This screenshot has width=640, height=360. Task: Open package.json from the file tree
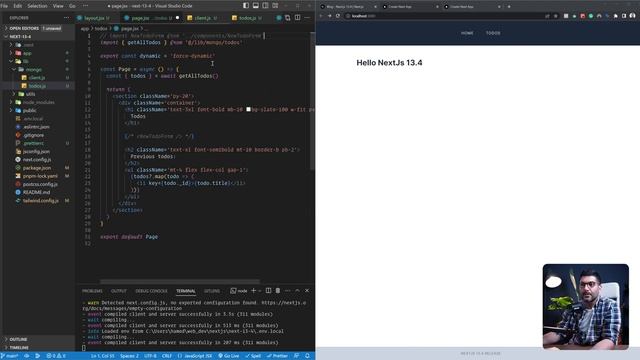click(38, 168)
